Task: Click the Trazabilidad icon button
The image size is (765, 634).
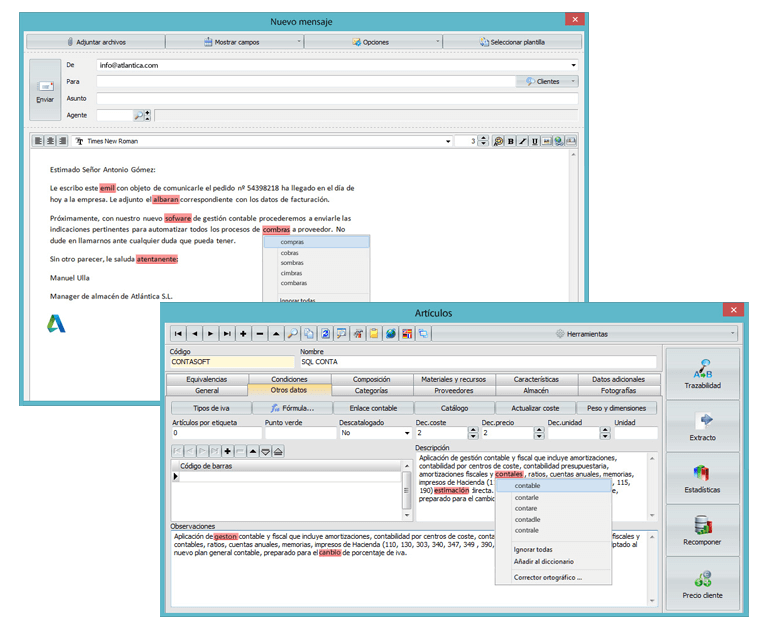Action: coord(702,375)
